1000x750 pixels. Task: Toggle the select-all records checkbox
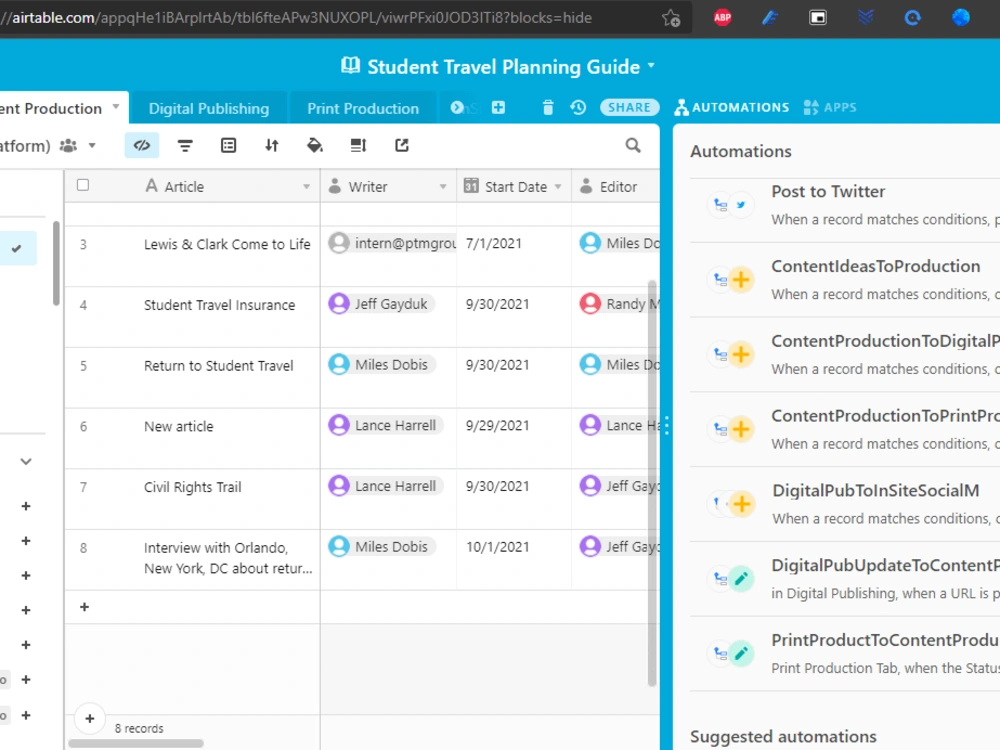coord(83,185)
